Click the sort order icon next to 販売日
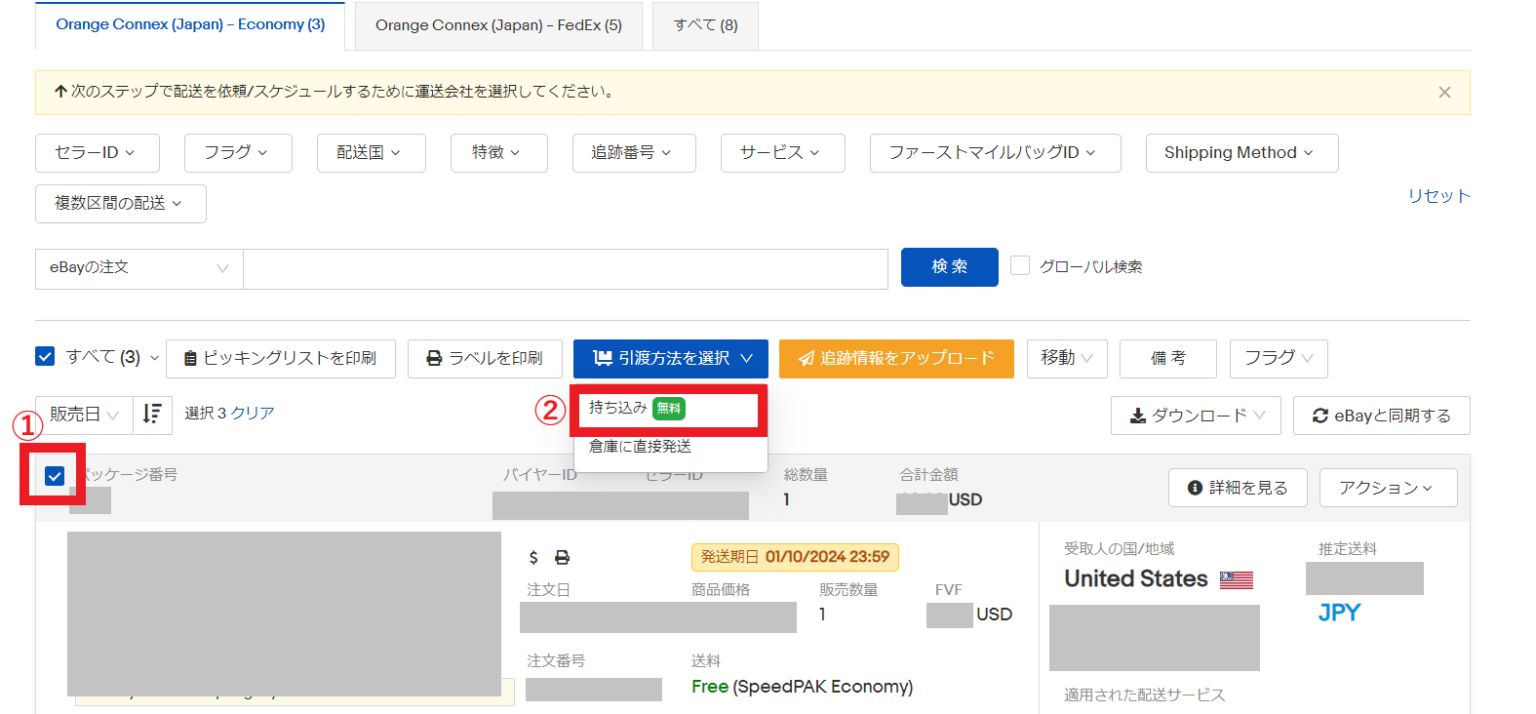The height and width of the screenshot is (714, 1536). click(152, 413)
